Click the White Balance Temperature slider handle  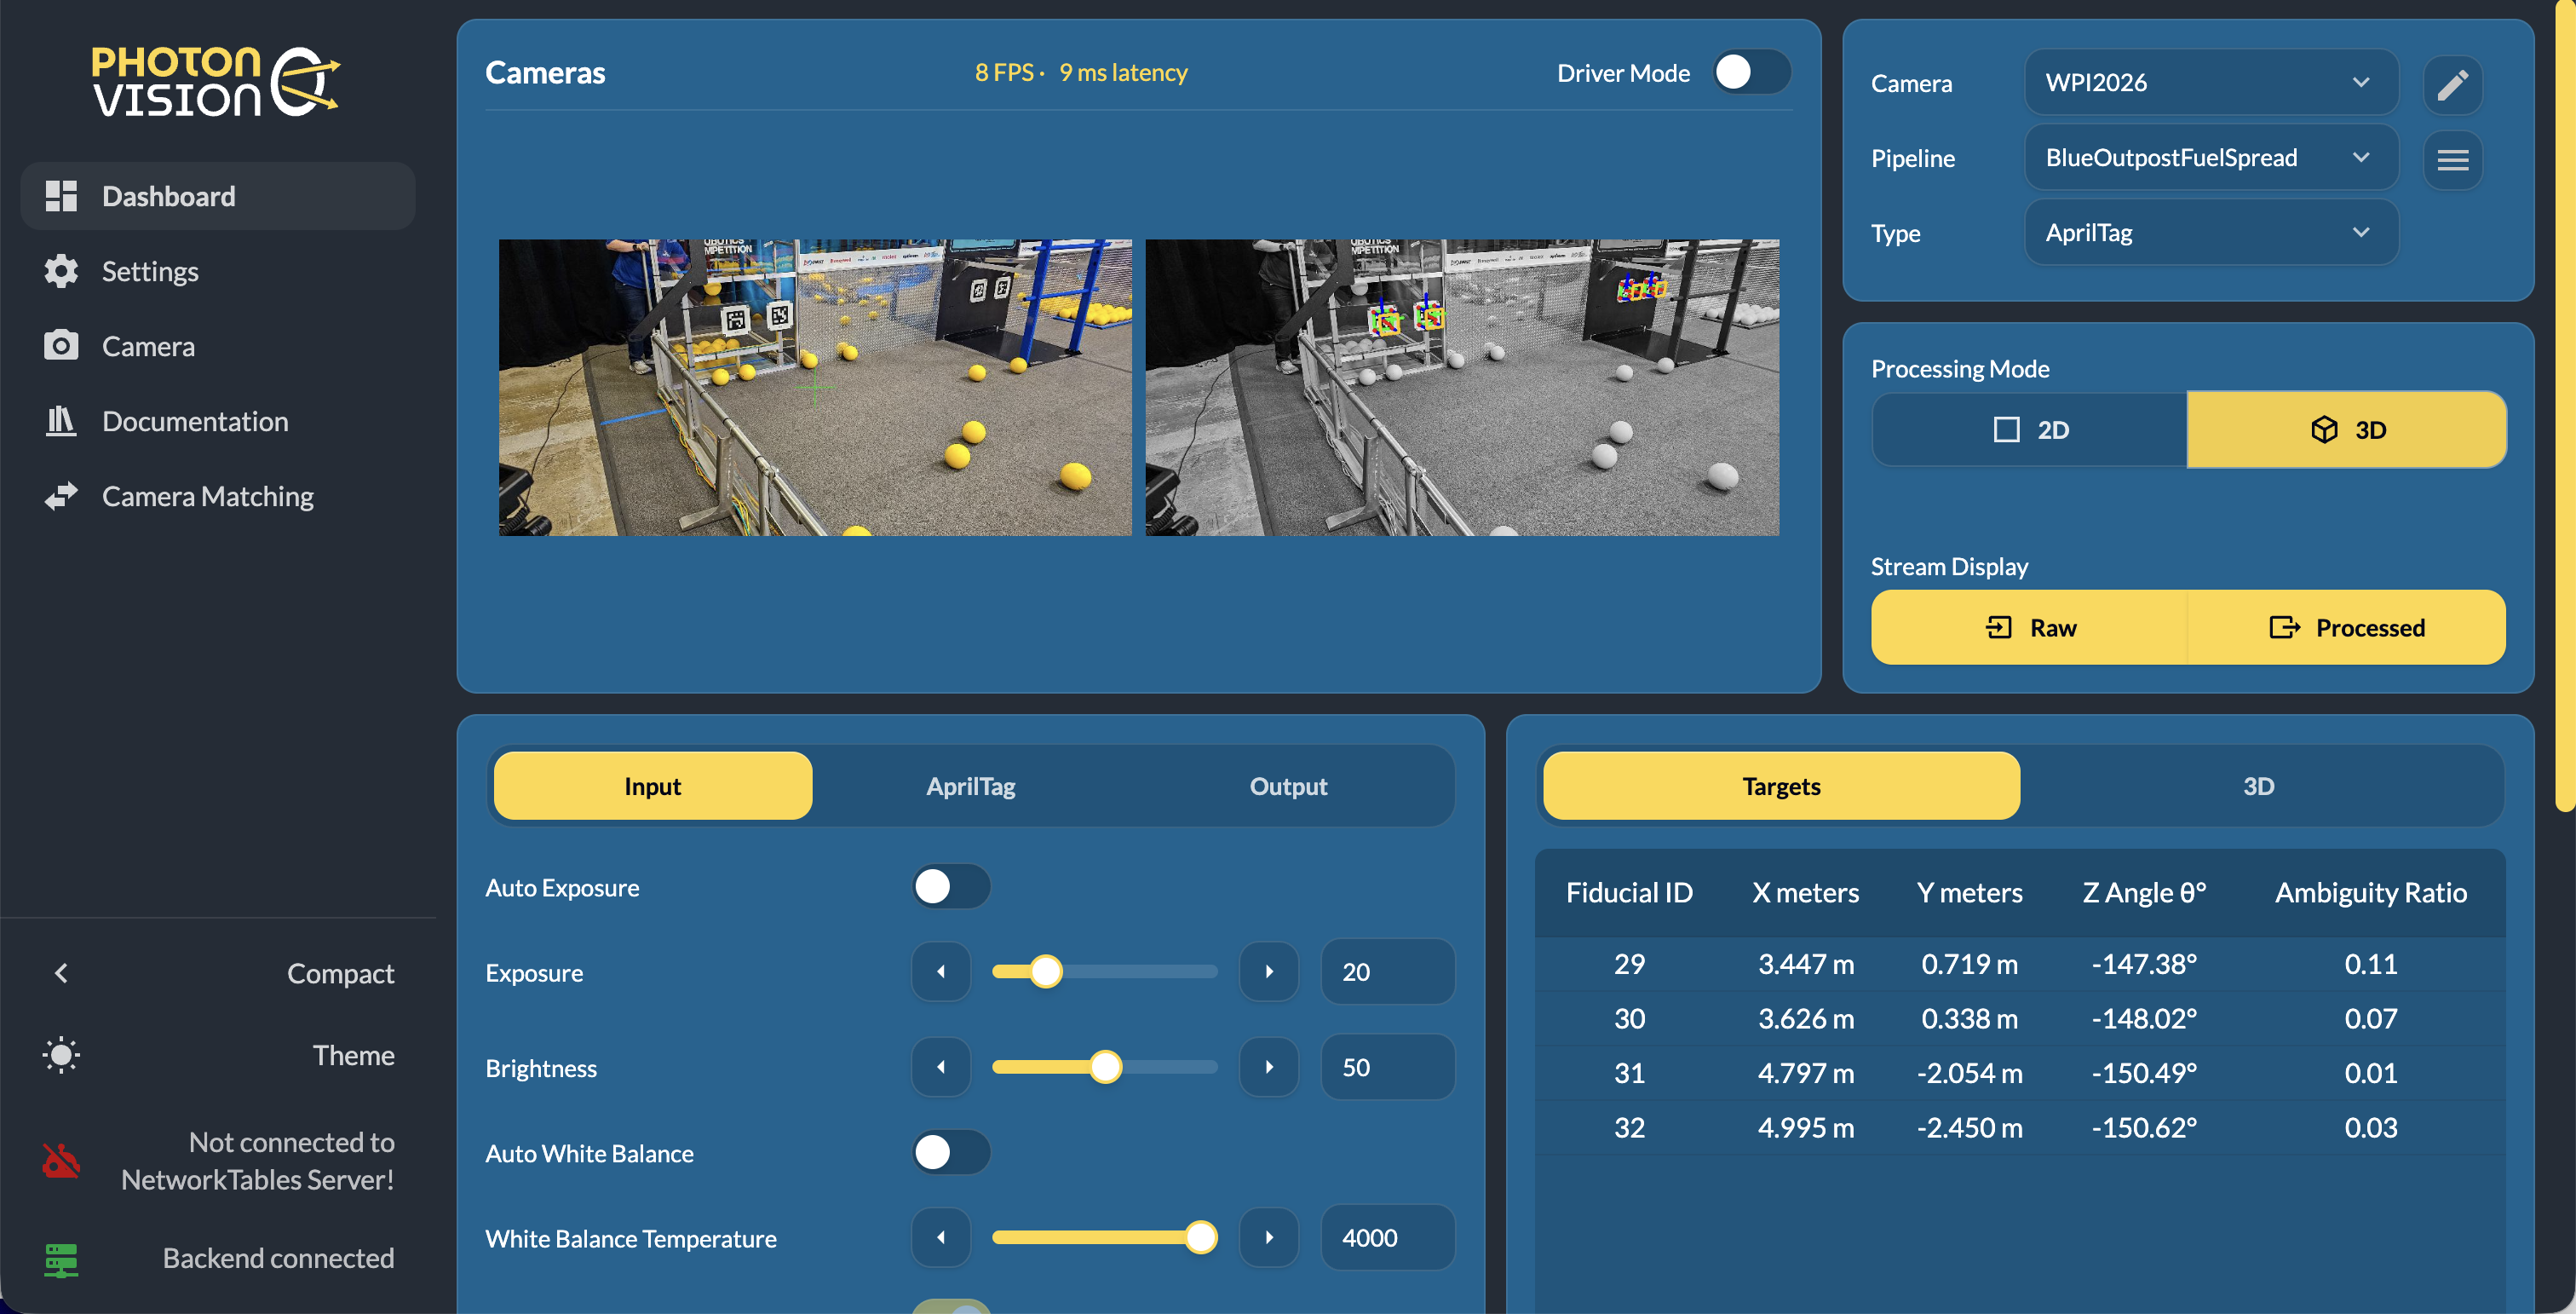1200,1237
